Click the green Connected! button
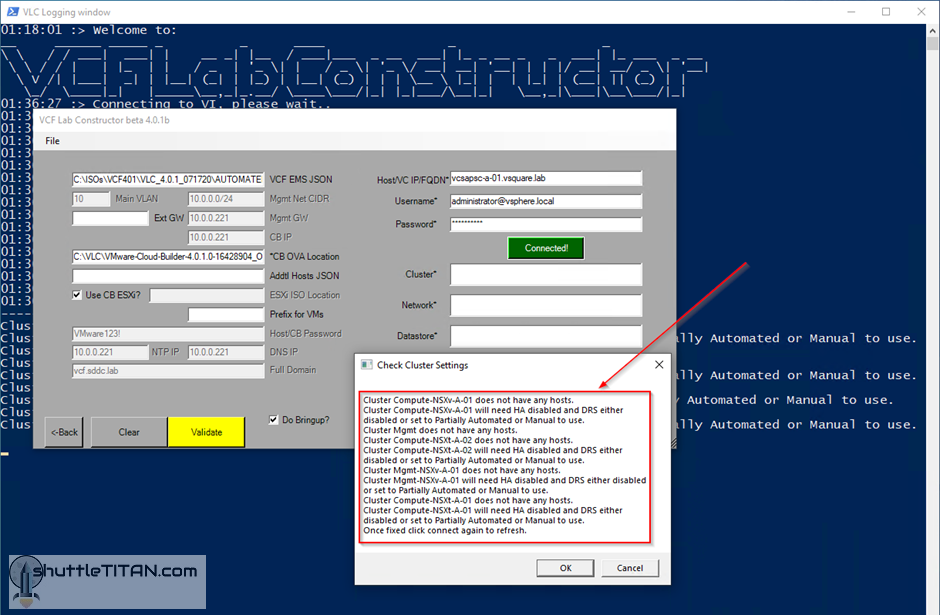The image size is (940, 615). [x=546, y=248]
